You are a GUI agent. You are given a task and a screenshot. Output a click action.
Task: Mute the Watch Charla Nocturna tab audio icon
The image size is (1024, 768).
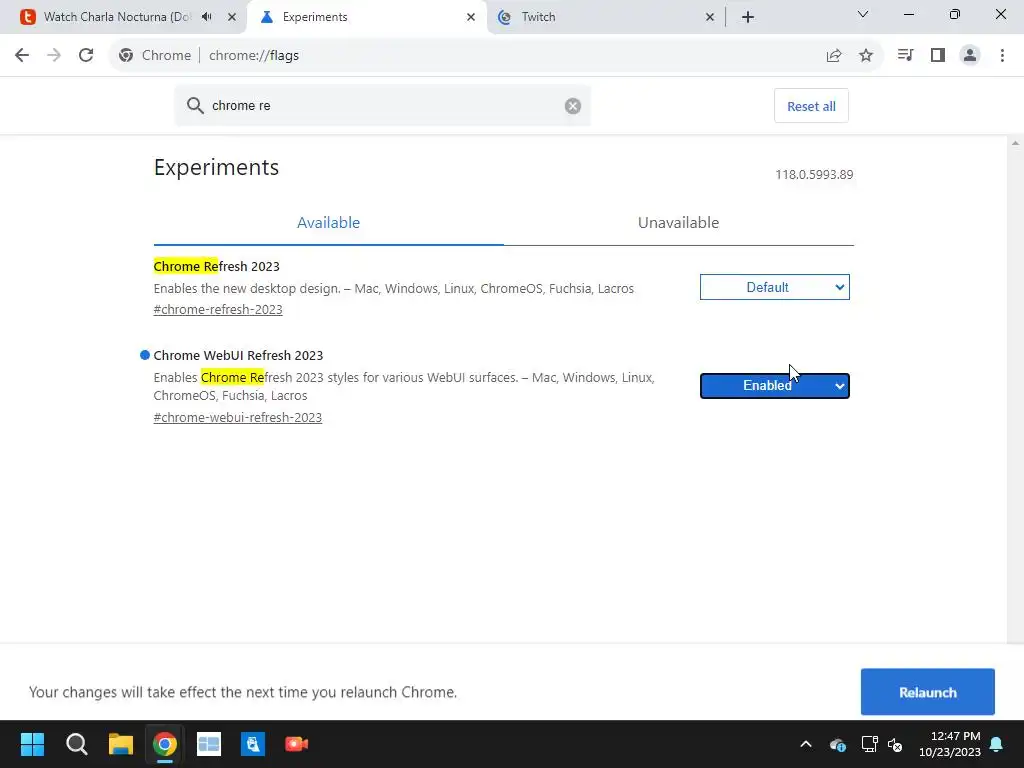[x=207, y=17]
